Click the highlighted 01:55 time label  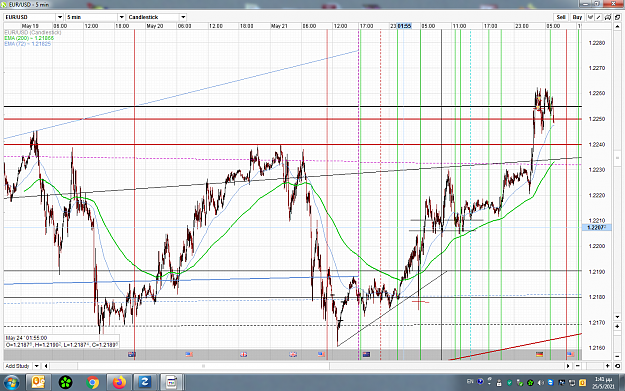point(404,26)
